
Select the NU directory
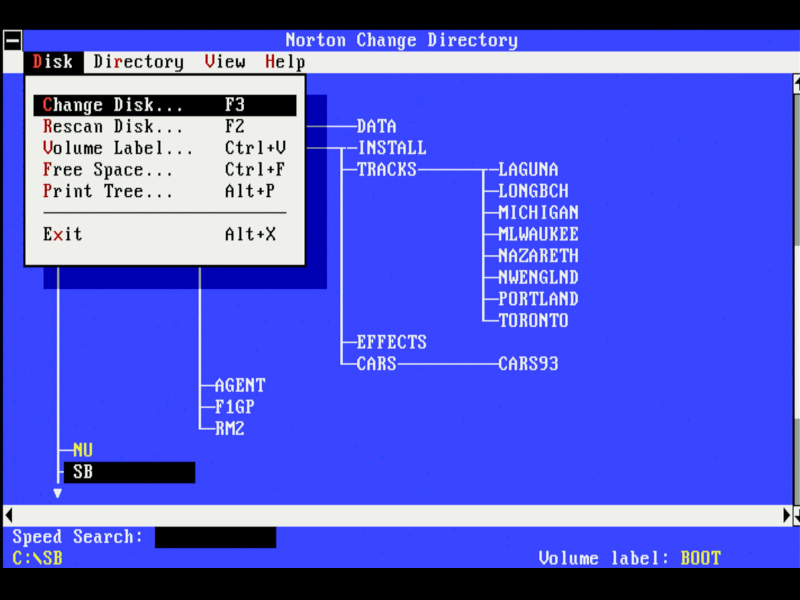[x=83, y=450]
